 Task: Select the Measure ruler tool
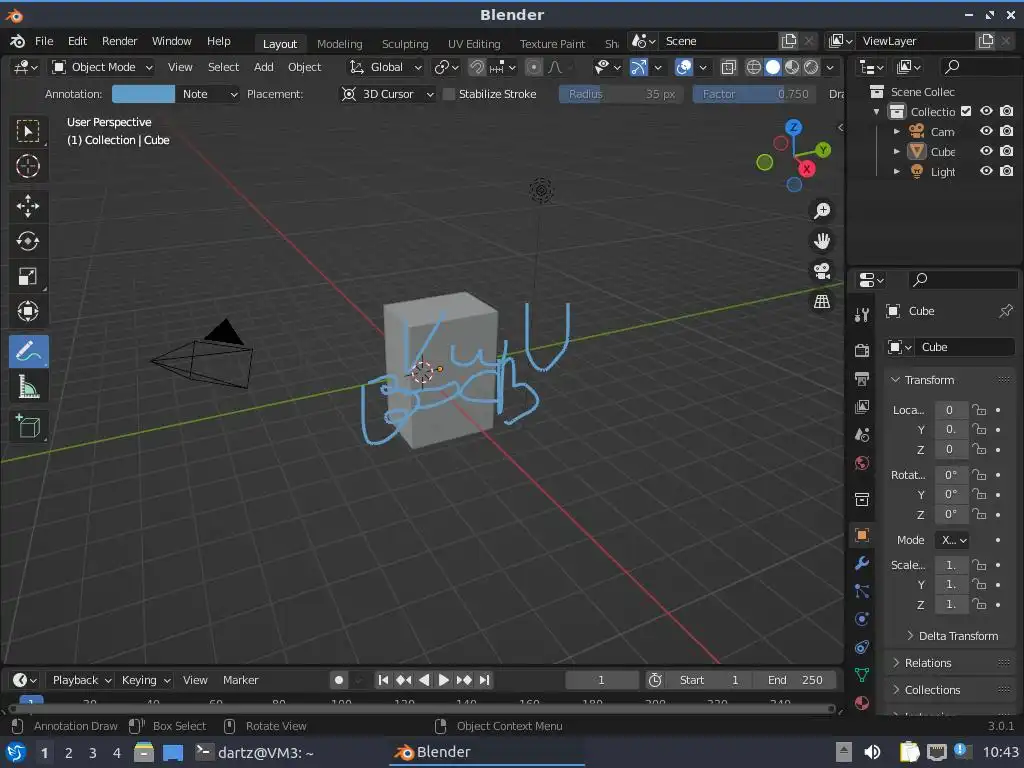click(28, 387)
